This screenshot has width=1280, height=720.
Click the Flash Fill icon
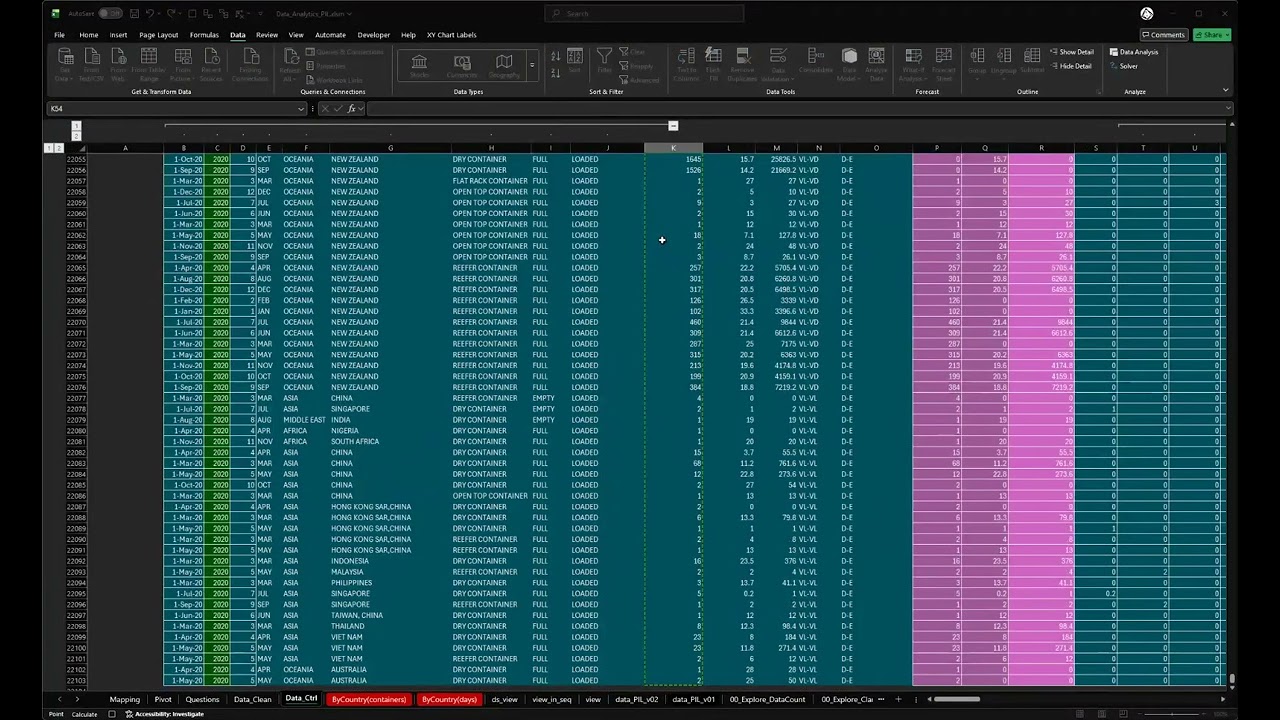713,64
